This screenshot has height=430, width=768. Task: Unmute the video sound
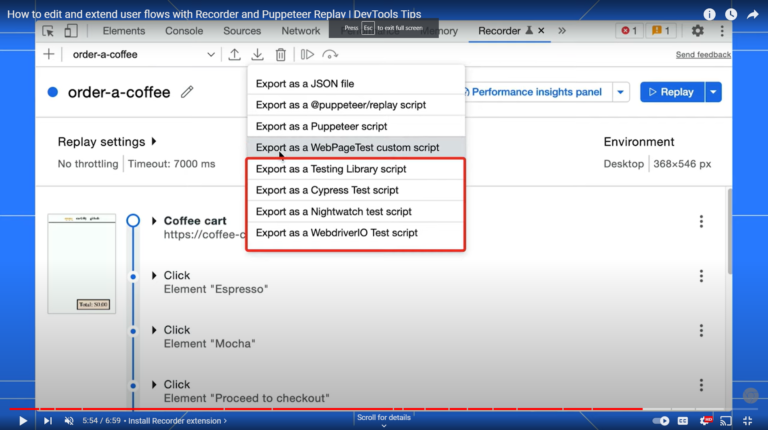[69, 421]
